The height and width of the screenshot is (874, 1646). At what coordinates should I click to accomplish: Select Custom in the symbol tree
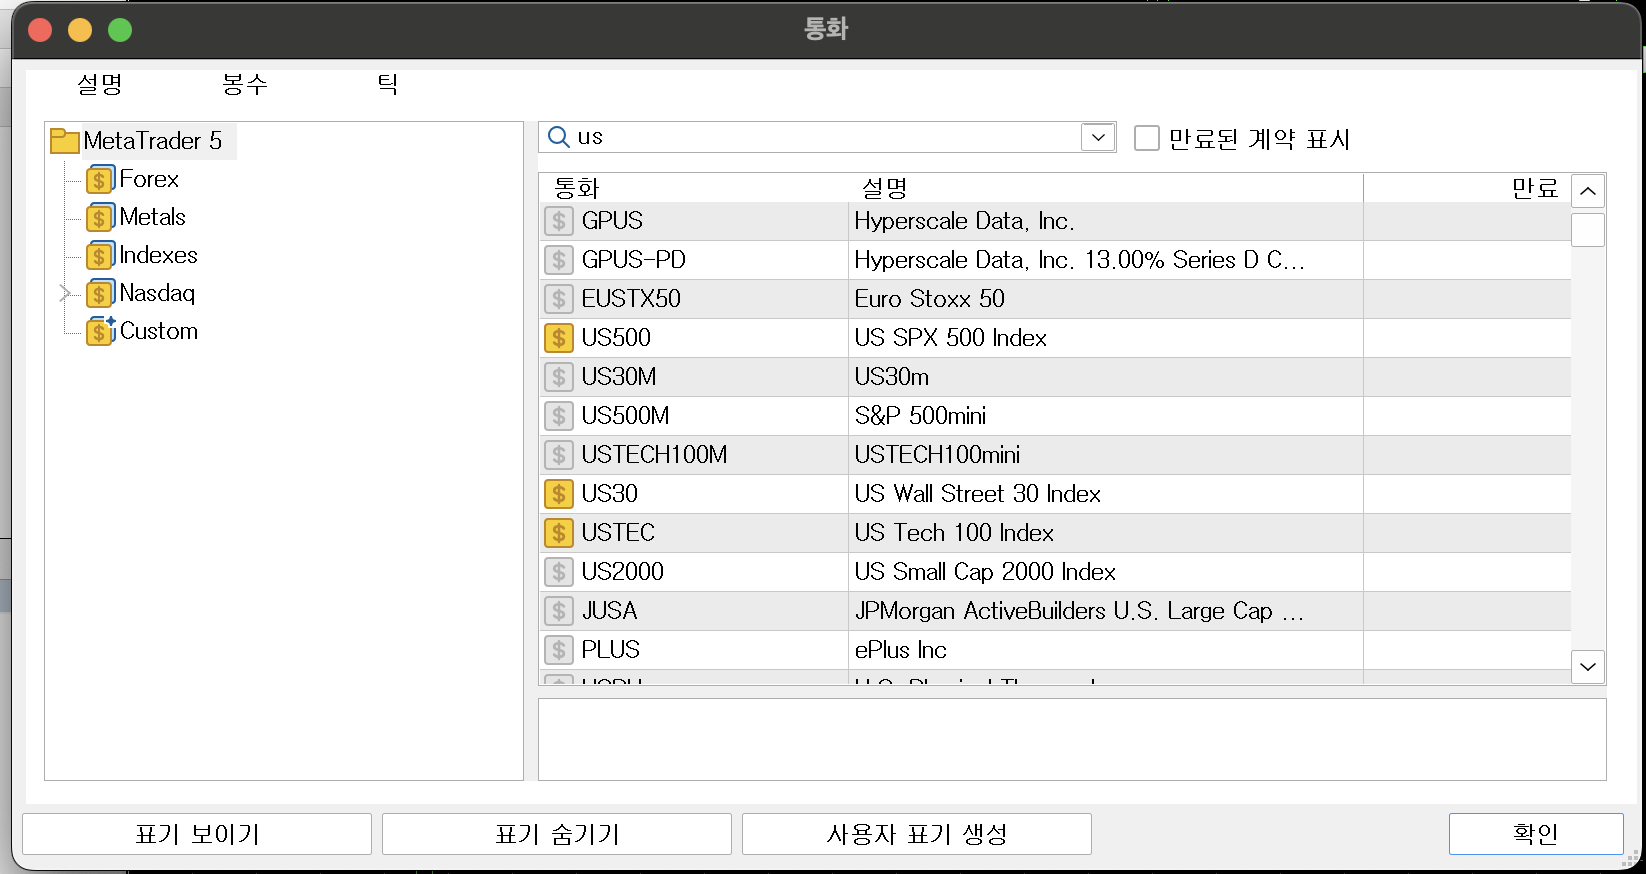pyautogui.click(x=159, y=331)
